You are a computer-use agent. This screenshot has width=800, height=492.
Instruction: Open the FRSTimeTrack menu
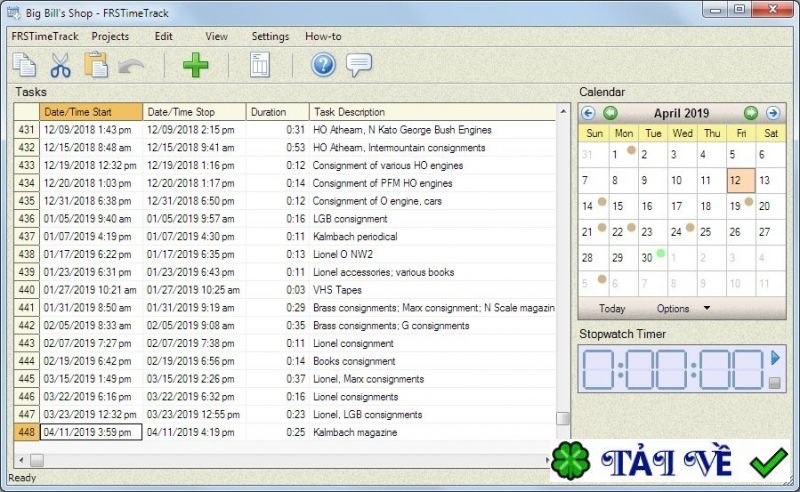coord(45,36)
